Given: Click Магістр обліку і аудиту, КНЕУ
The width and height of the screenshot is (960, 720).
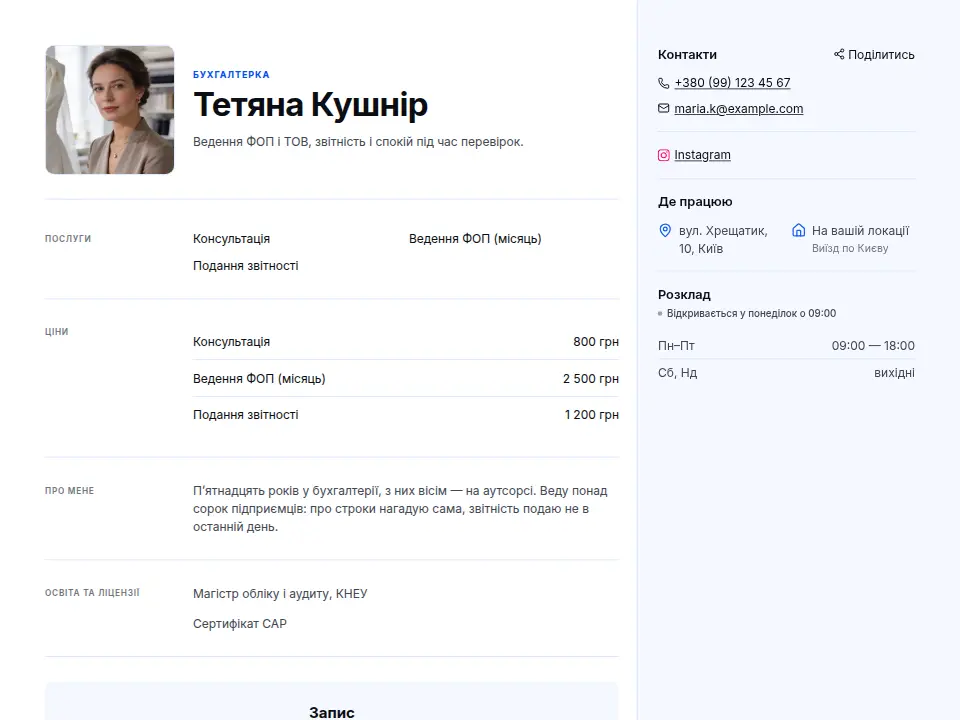Looking at the screenshot, I should pos(280,594).
